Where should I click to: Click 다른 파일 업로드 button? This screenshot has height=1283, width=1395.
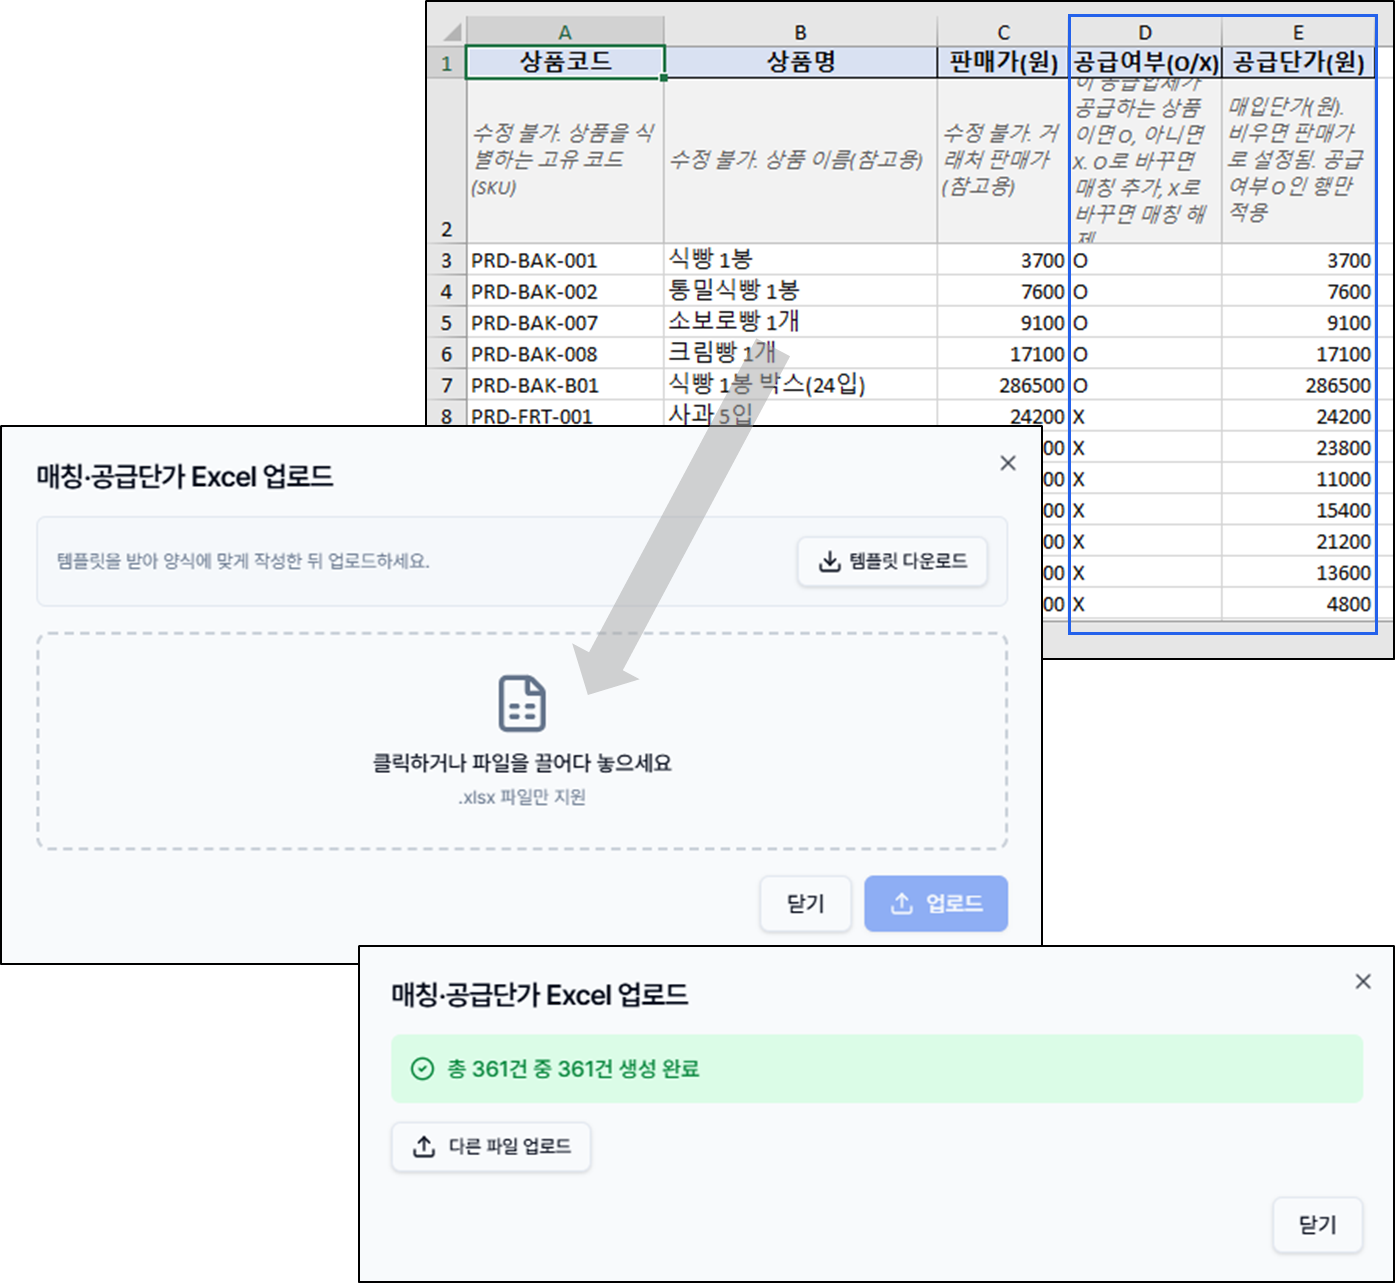[491, 1146]
